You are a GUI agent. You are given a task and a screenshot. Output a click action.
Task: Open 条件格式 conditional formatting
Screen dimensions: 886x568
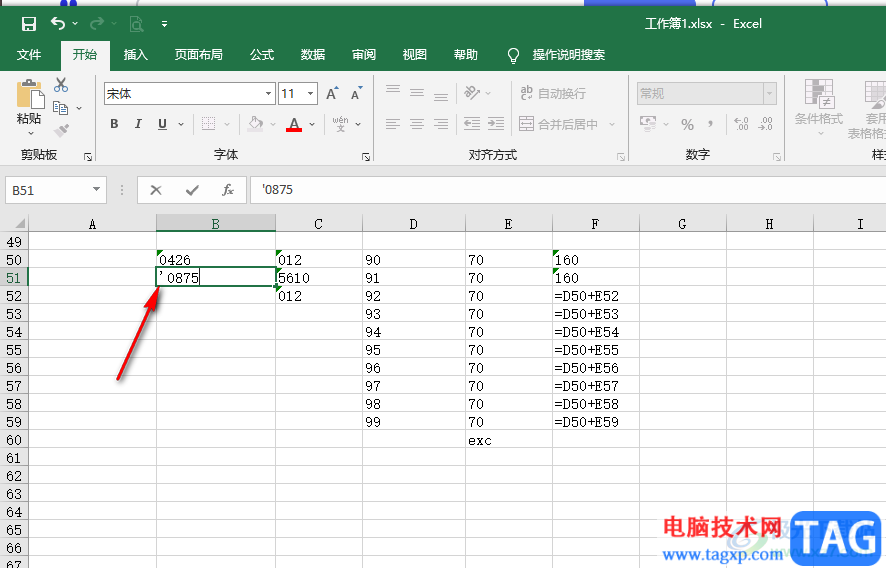pyautogui.click(x=819, y=106)
